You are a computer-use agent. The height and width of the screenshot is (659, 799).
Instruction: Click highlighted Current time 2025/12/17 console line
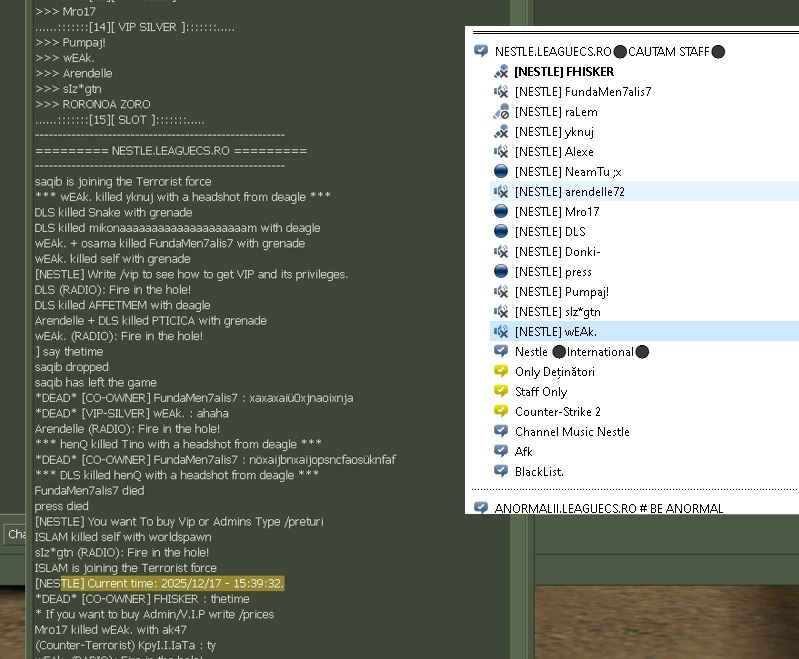(159, 583)
